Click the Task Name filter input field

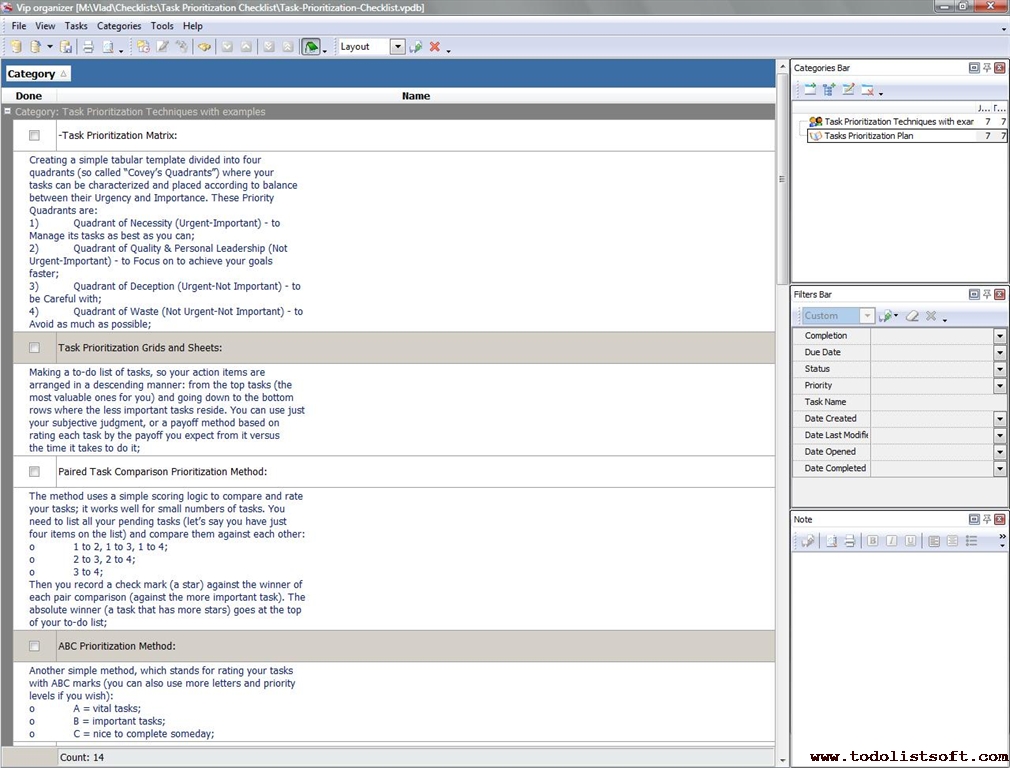pyautogui.click(x=936, y=402)
